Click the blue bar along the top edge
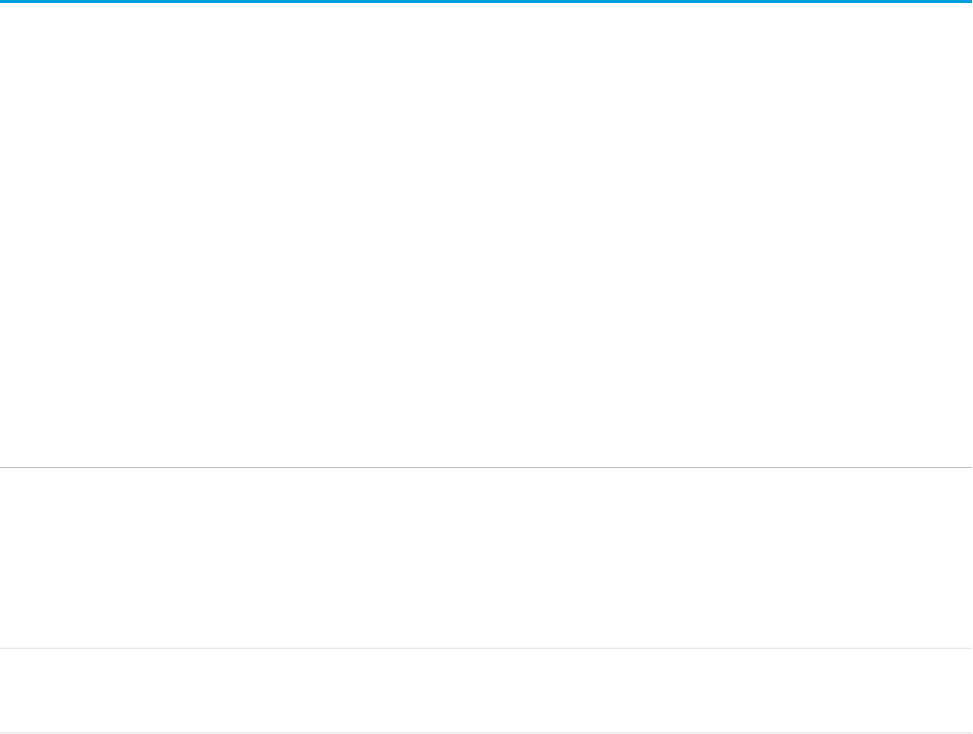This screenshot has width=973, height=734. 486,1
